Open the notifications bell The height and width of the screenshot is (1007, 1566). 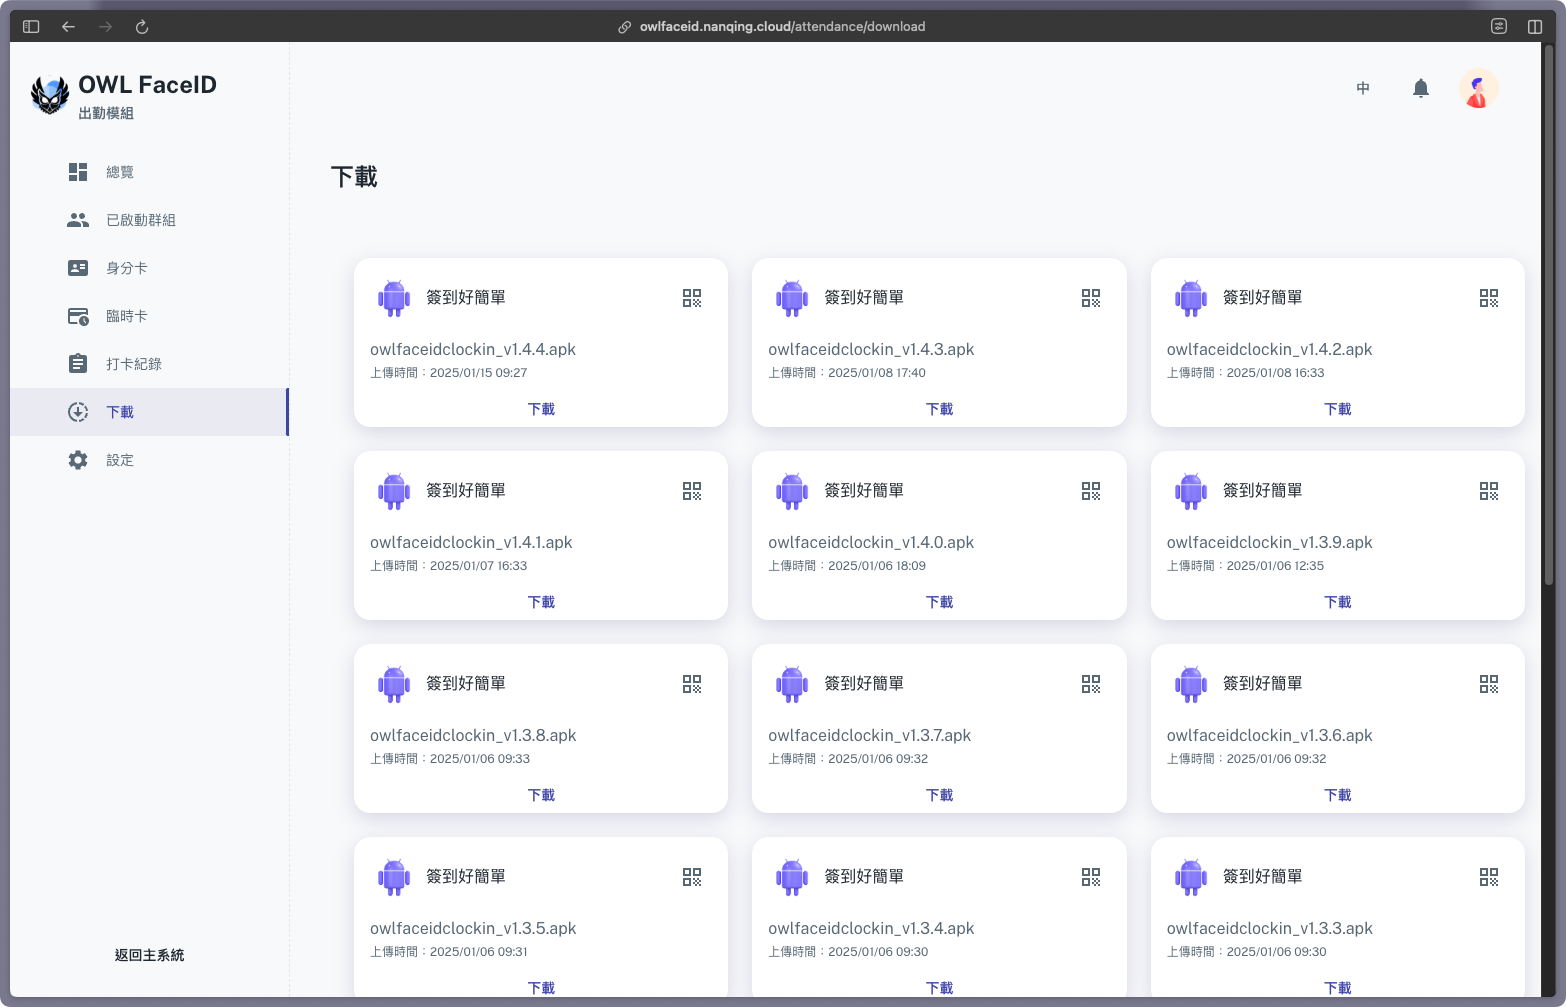(x=1420, y=88)
